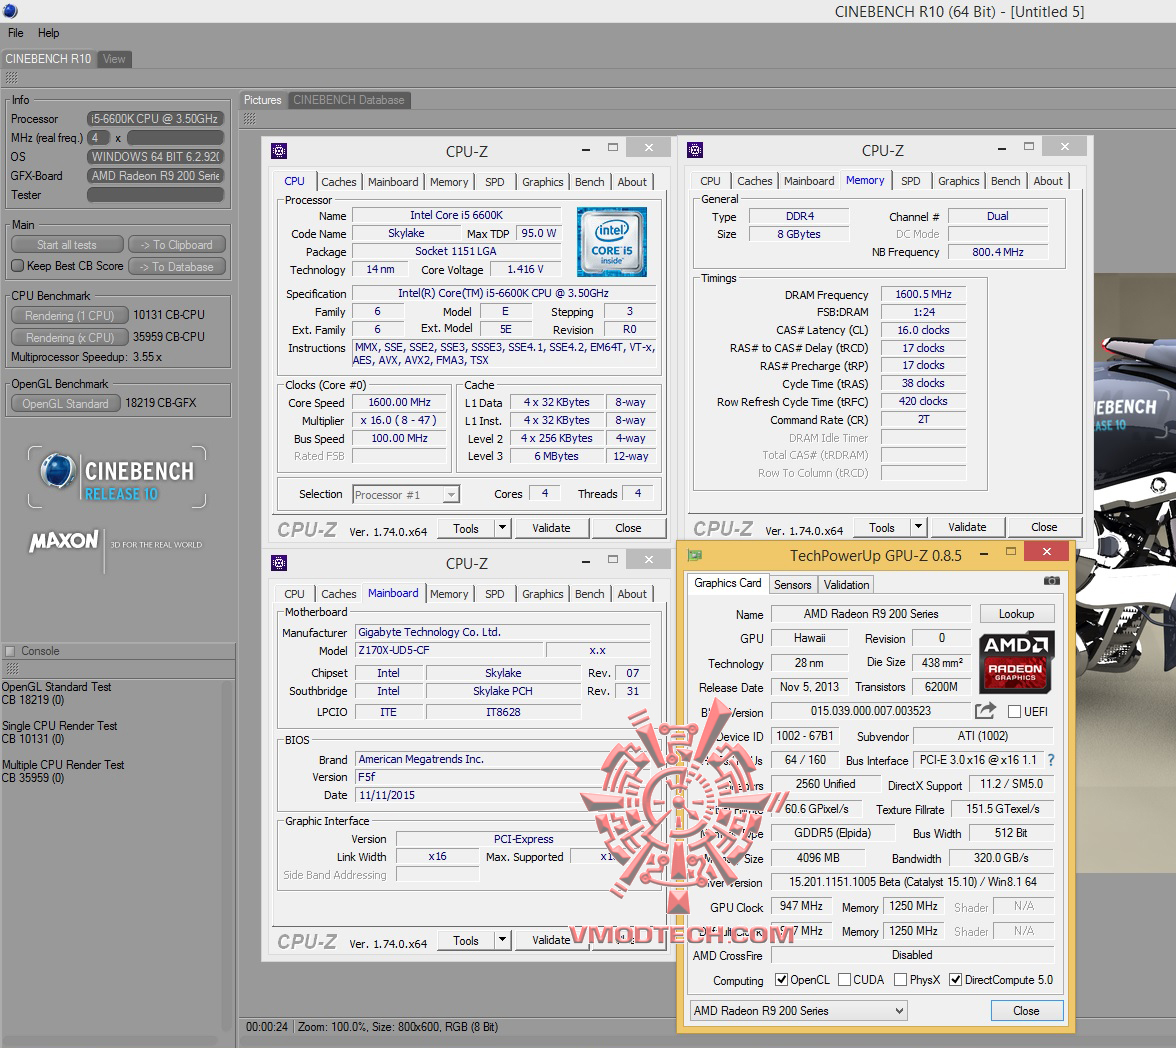Toggle DirectCompute checkbox in GPU-Z

(x=956, y=979)
